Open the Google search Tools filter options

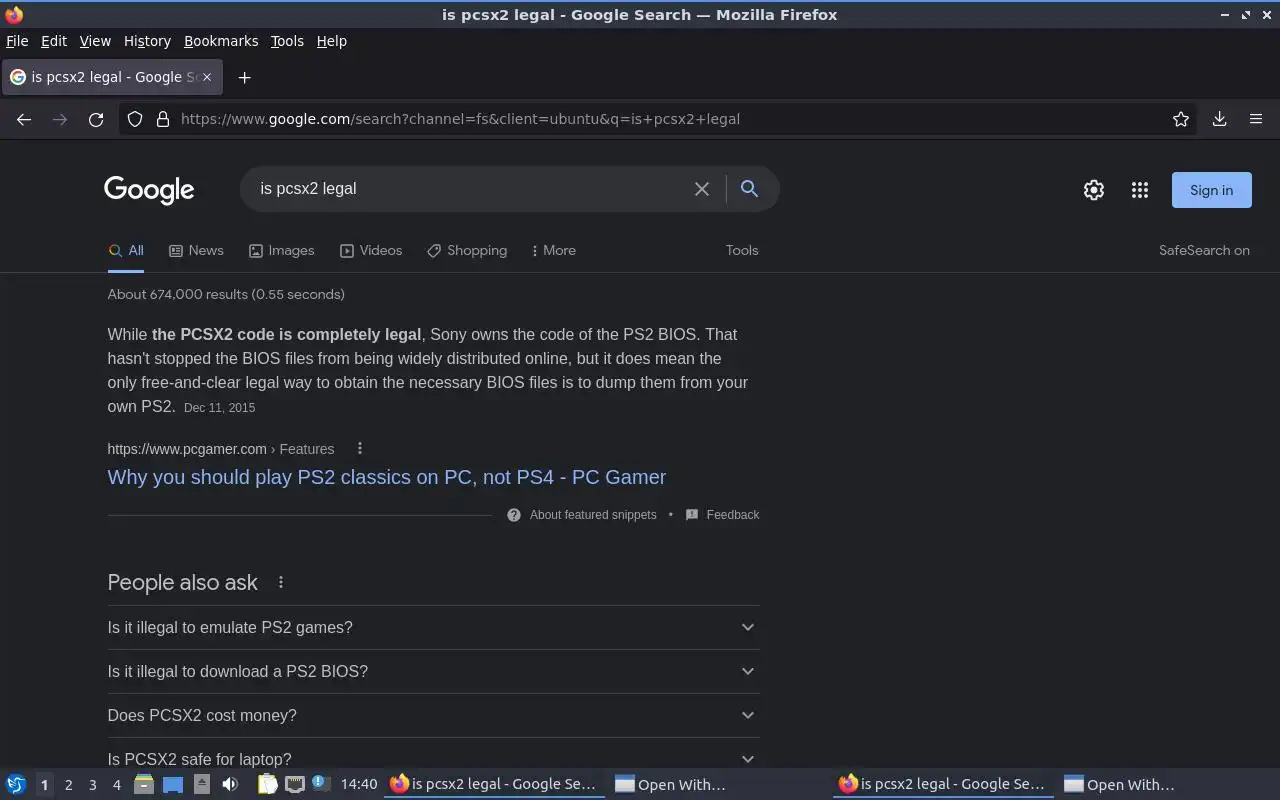click(x=742, y=250)
